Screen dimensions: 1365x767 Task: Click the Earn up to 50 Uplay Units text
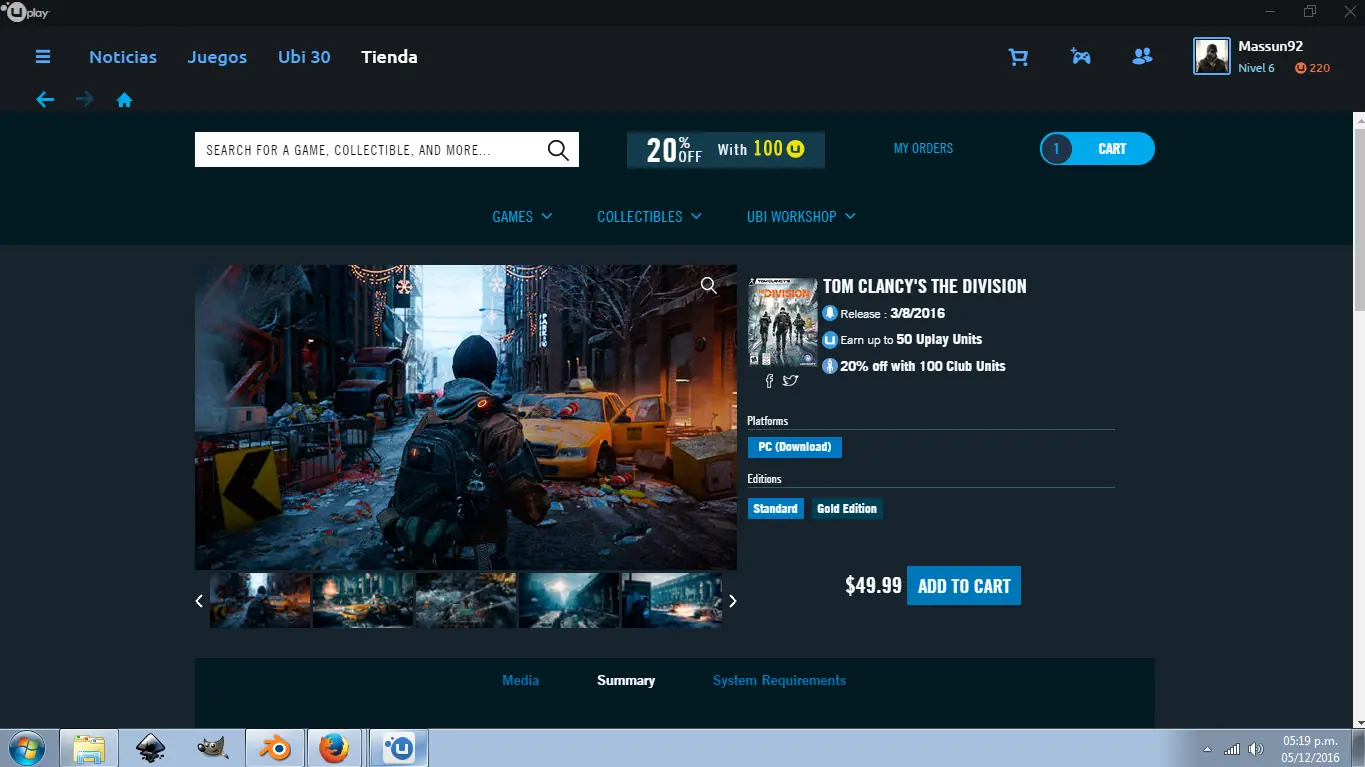click(911, 340)
